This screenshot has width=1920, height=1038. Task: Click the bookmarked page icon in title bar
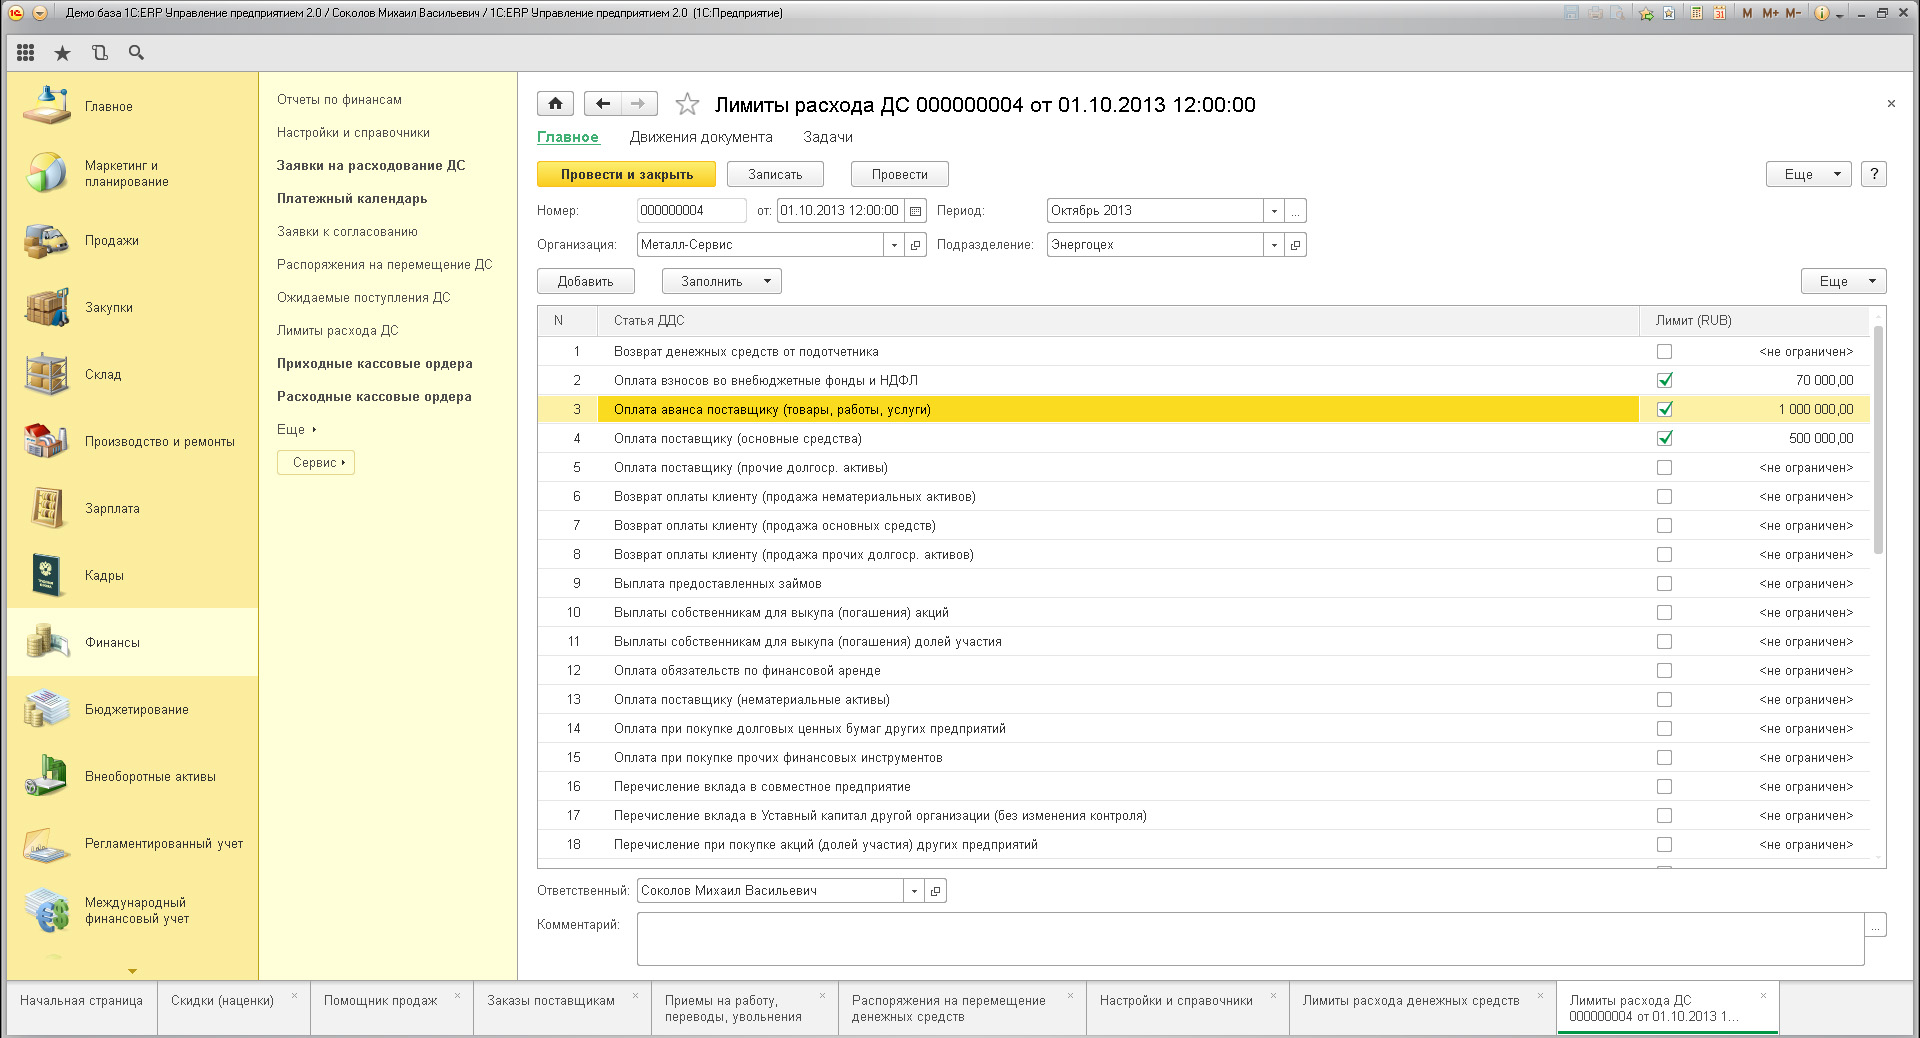tap(1669, 13)
